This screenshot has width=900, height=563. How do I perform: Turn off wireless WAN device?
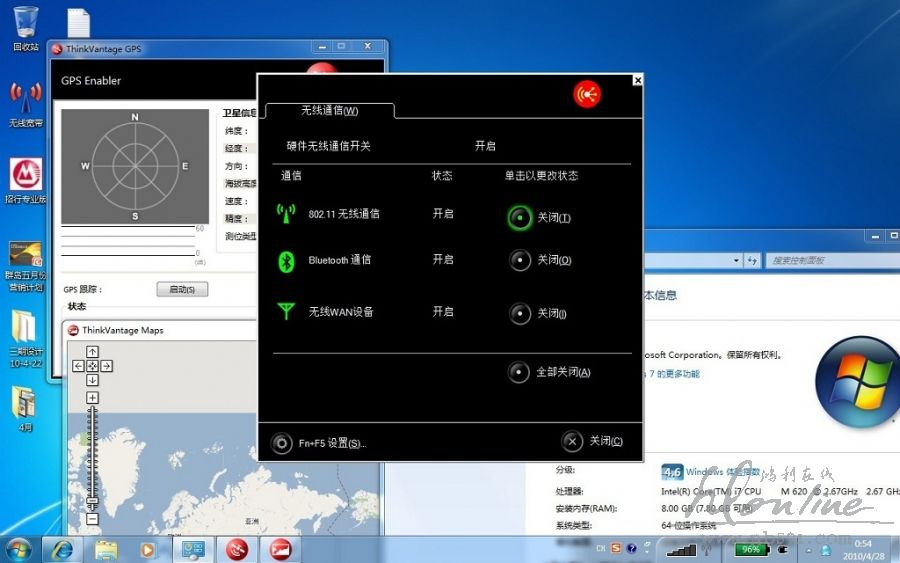pyautogui.click(x=519, y=314)
